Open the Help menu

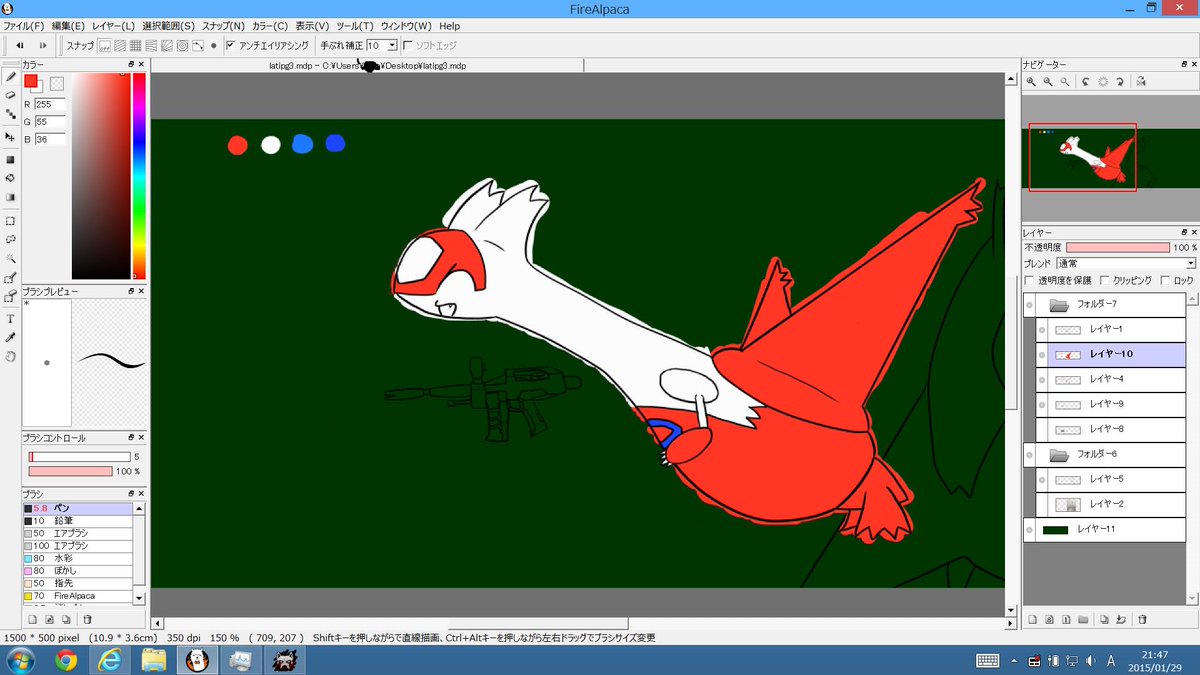coord(449,25)
